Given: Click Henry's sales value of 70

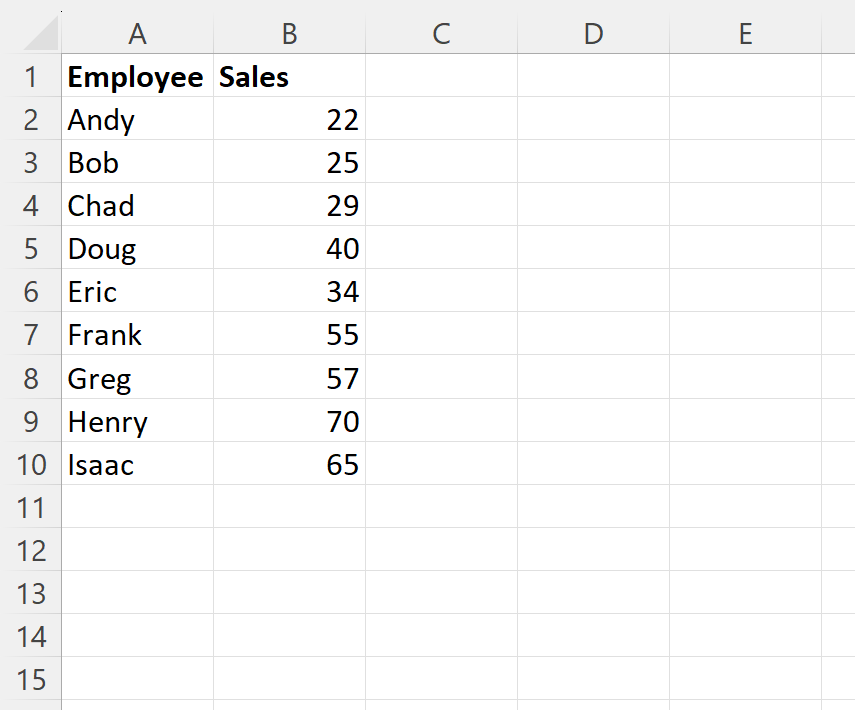Looking at the screenshot, I should click(x=289, y=422).
